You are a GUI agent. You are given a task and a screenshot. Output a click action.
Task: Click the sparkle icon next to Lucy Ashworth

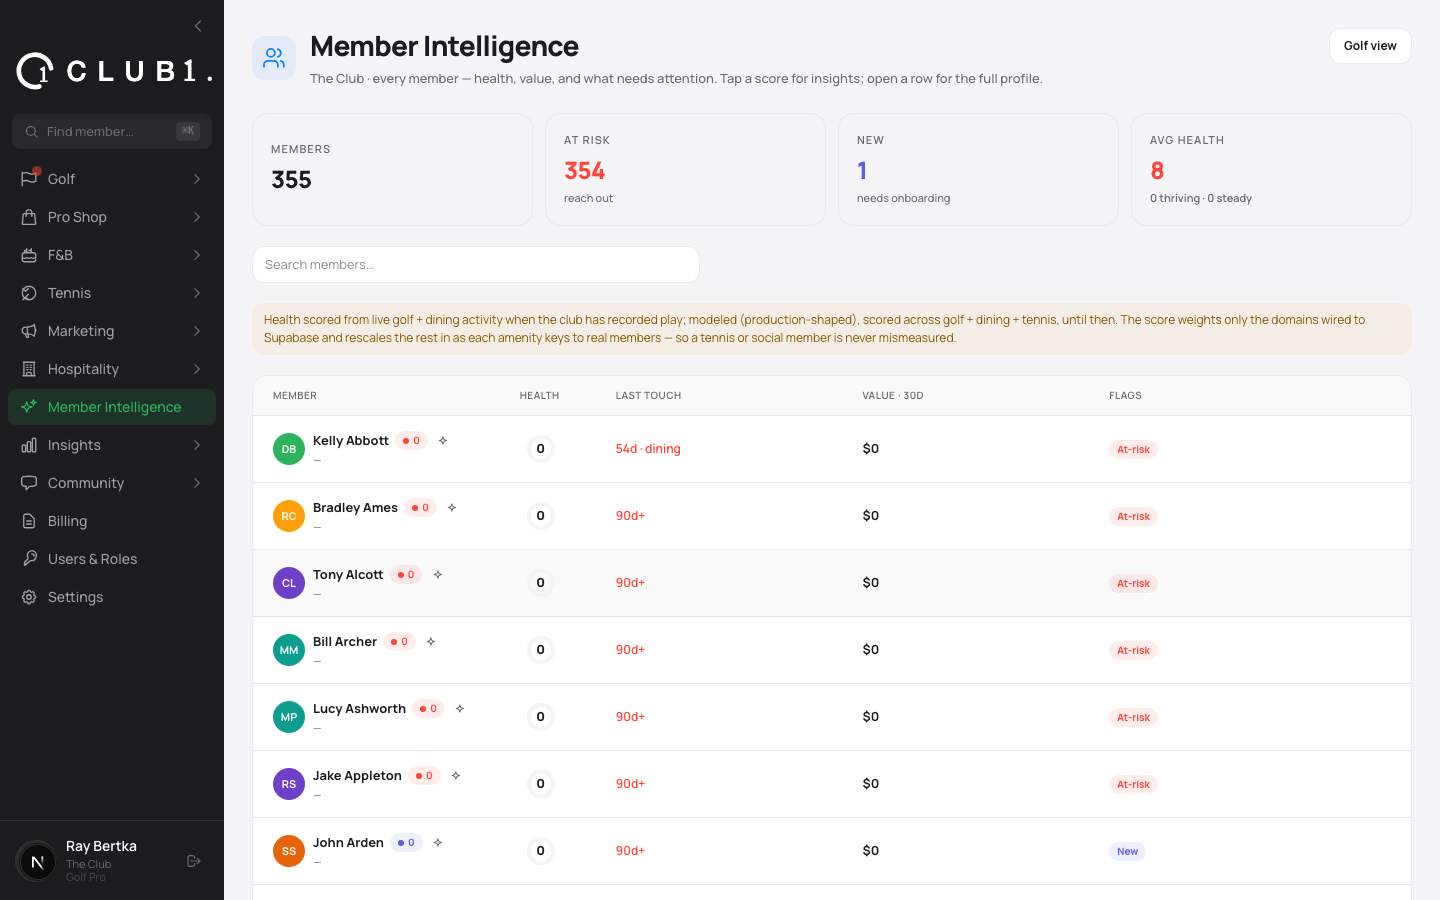pyautogui.click(x=460, y=709)
